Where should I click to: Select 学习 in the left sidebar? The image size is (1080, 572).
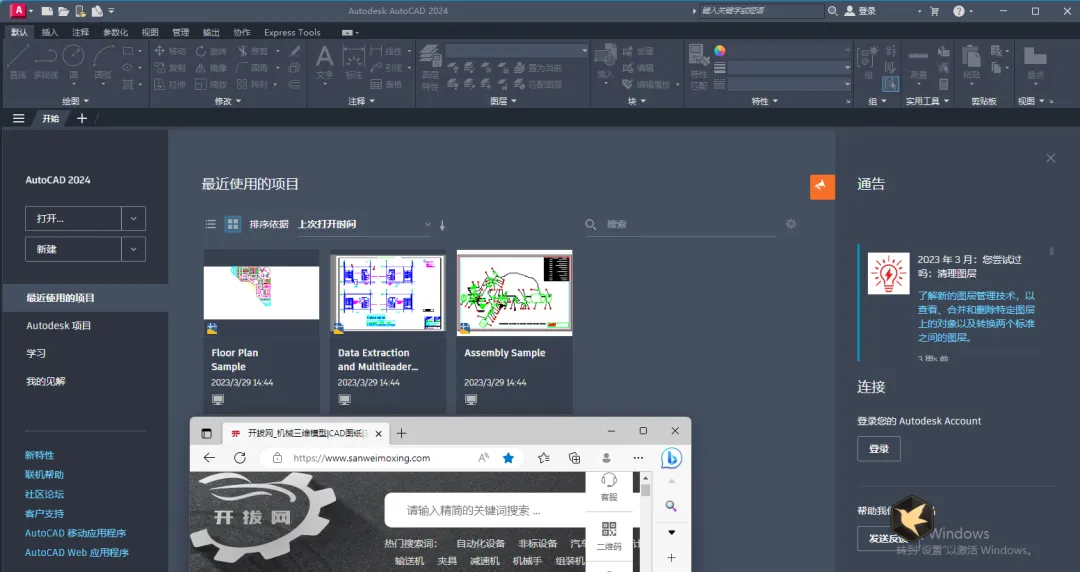coord(36,353)
